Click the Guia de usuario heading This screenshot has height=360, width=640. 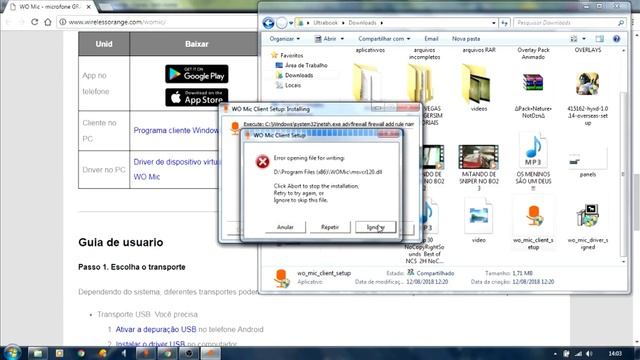point(121,242)
